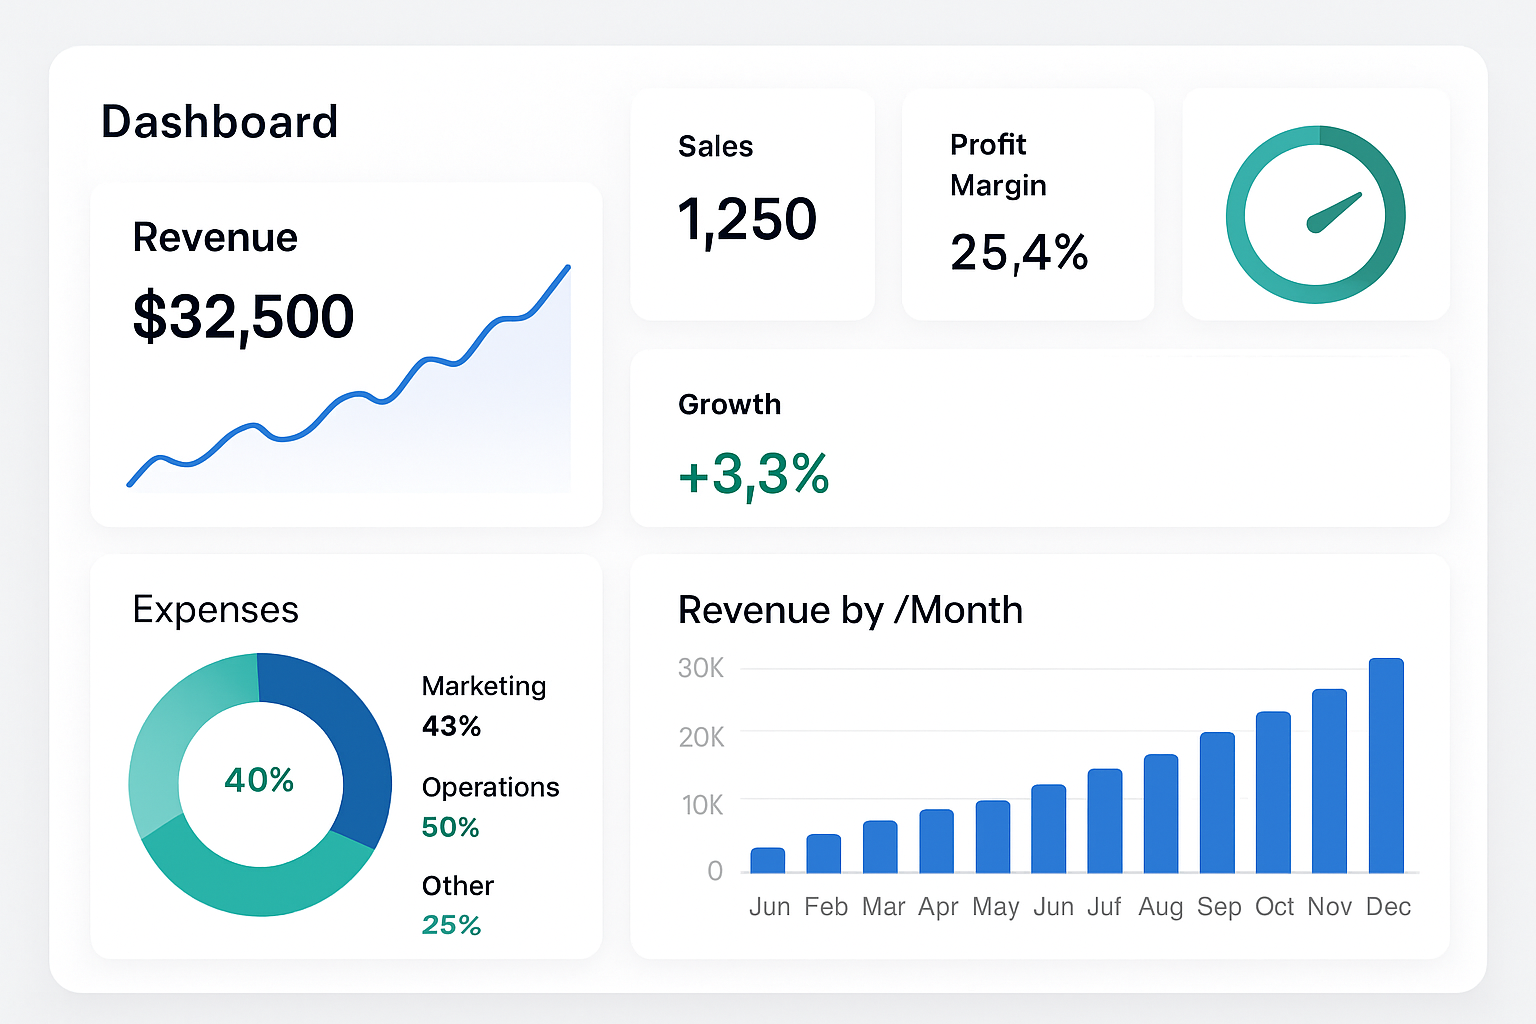Select the Marketing 43% legend entry
The width and height of the screenshot is (1536, 1024).
click(x=484, y=705)
